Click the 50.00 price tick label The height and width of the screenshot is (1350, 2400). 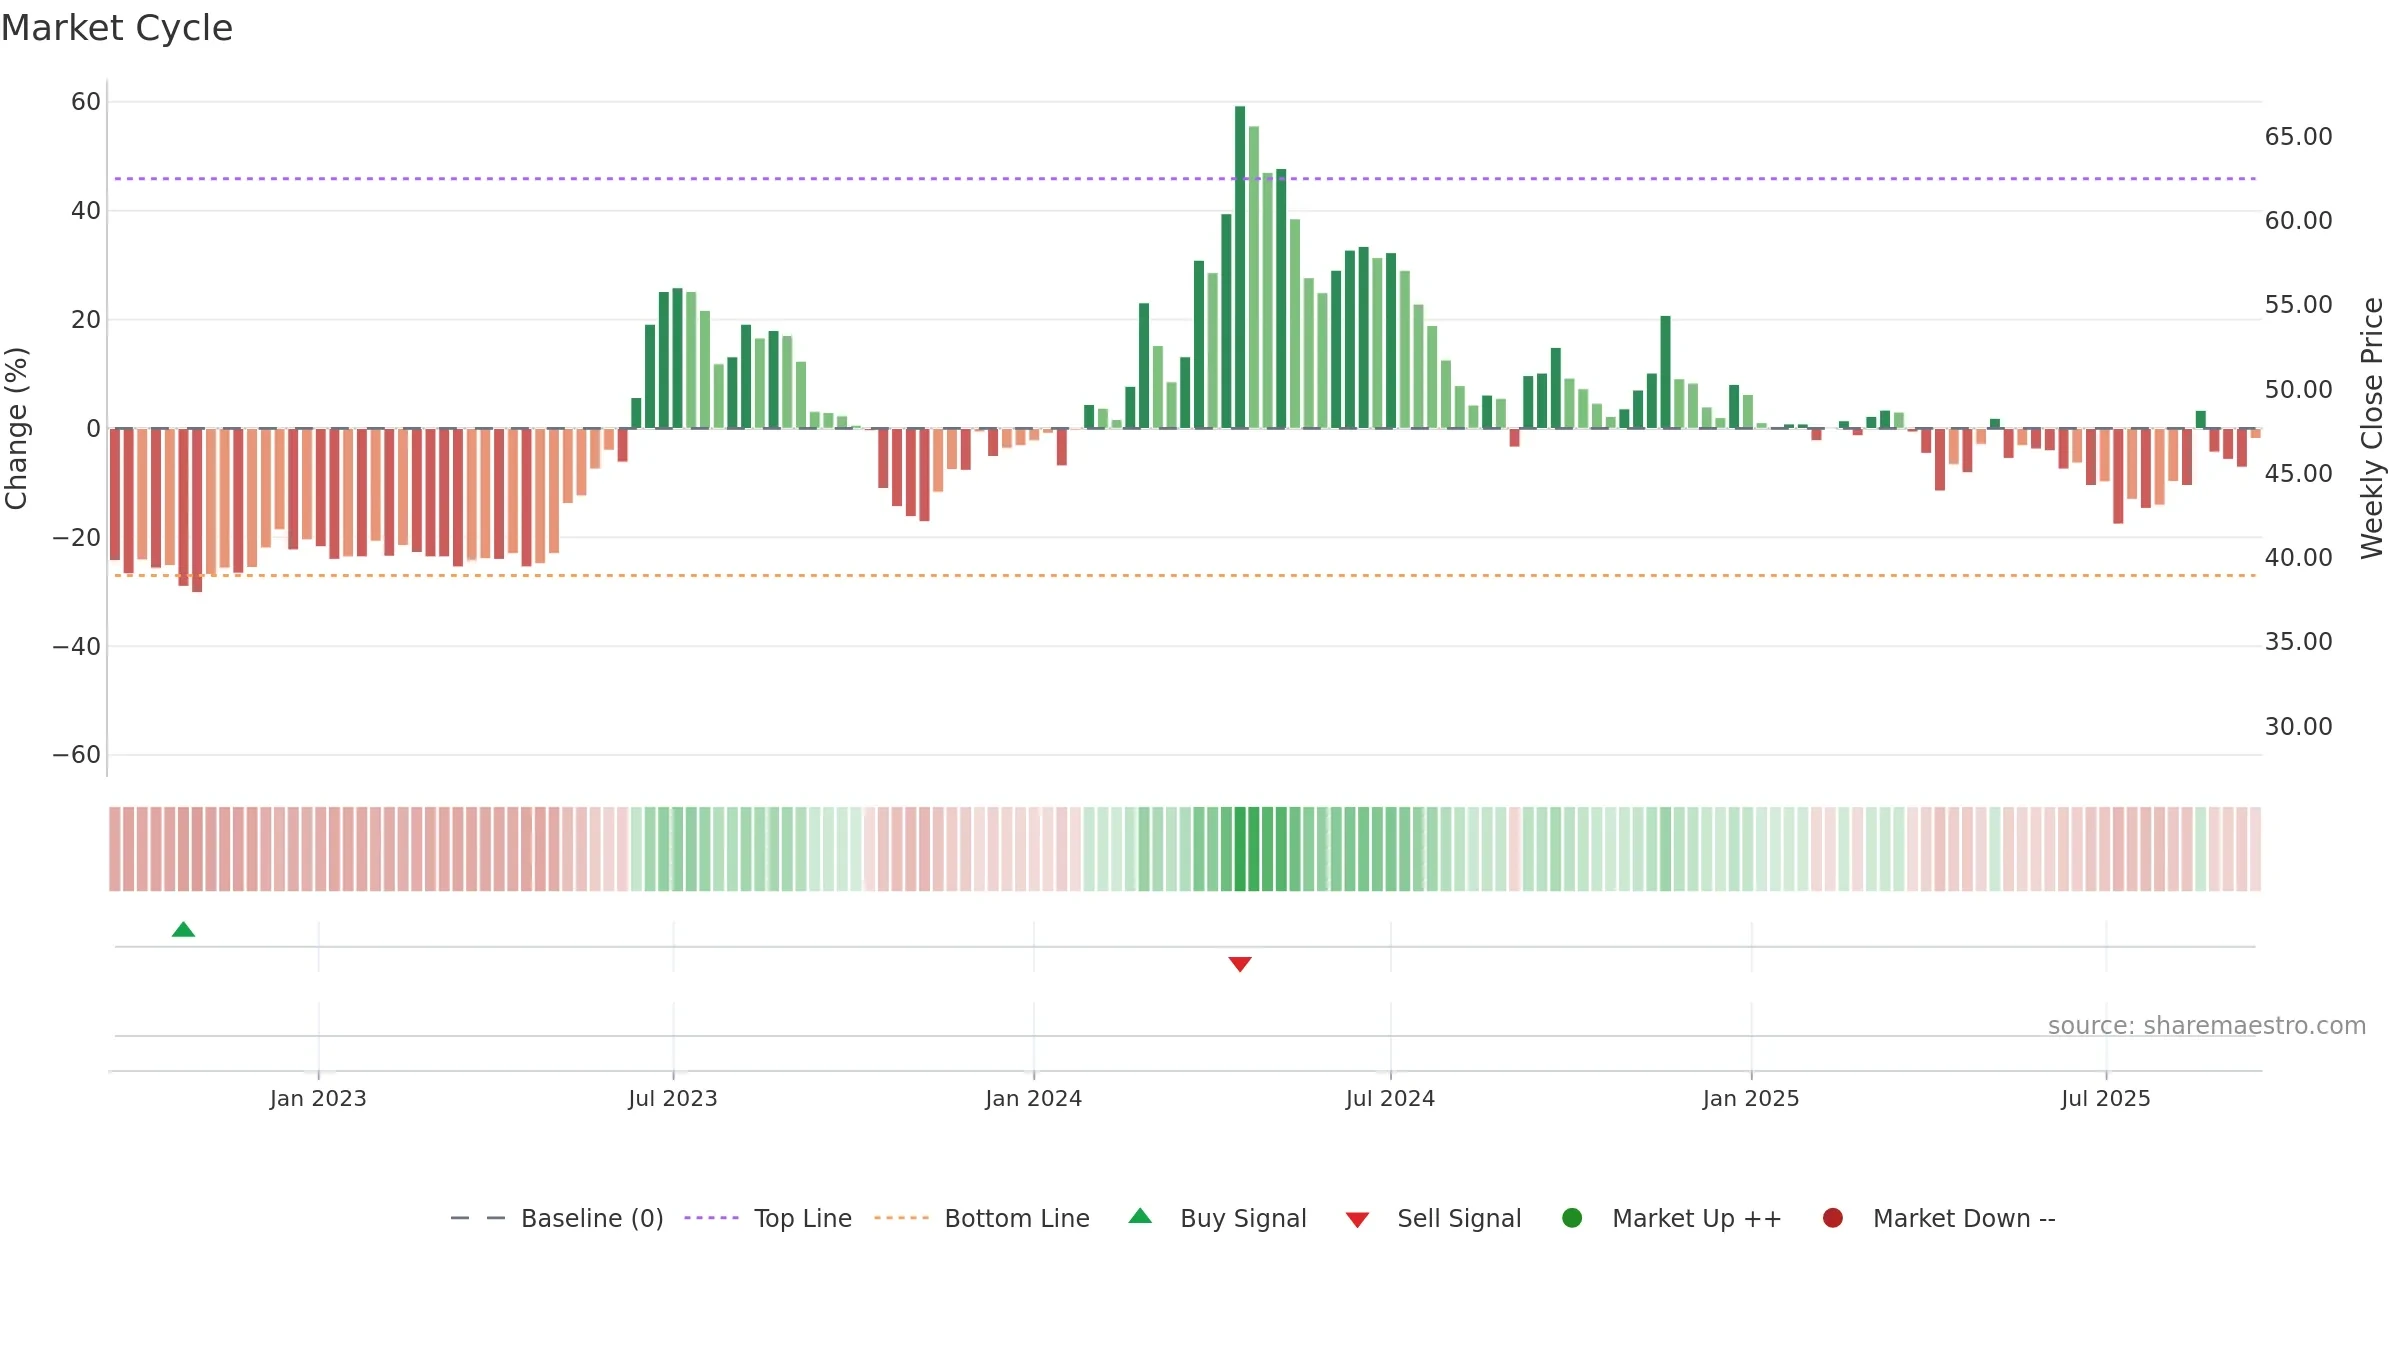2298,390
